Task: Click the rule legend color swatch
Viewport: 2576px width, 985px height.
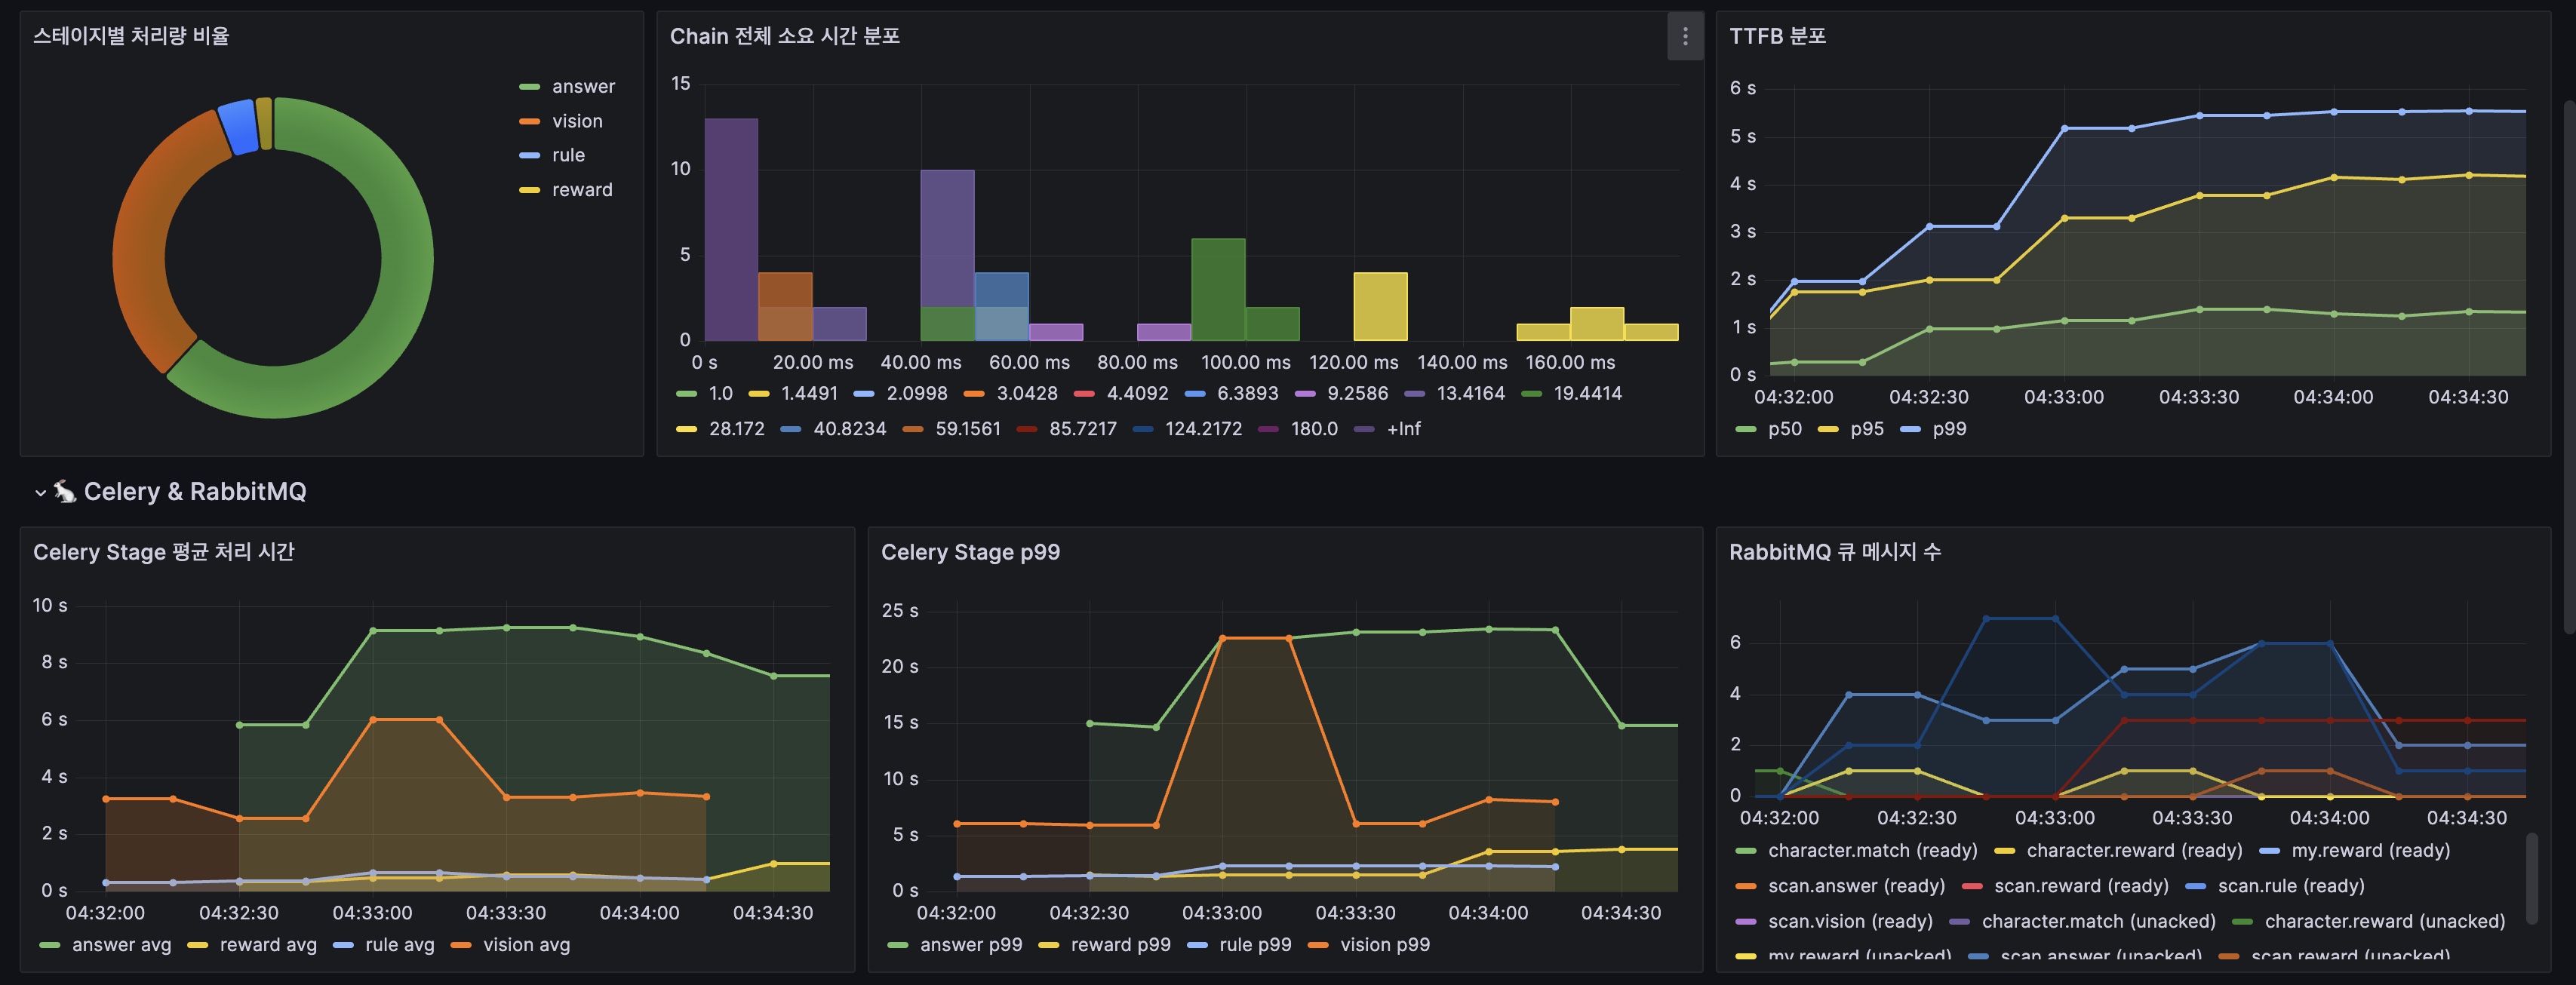Action: click(x=530, y=156)
